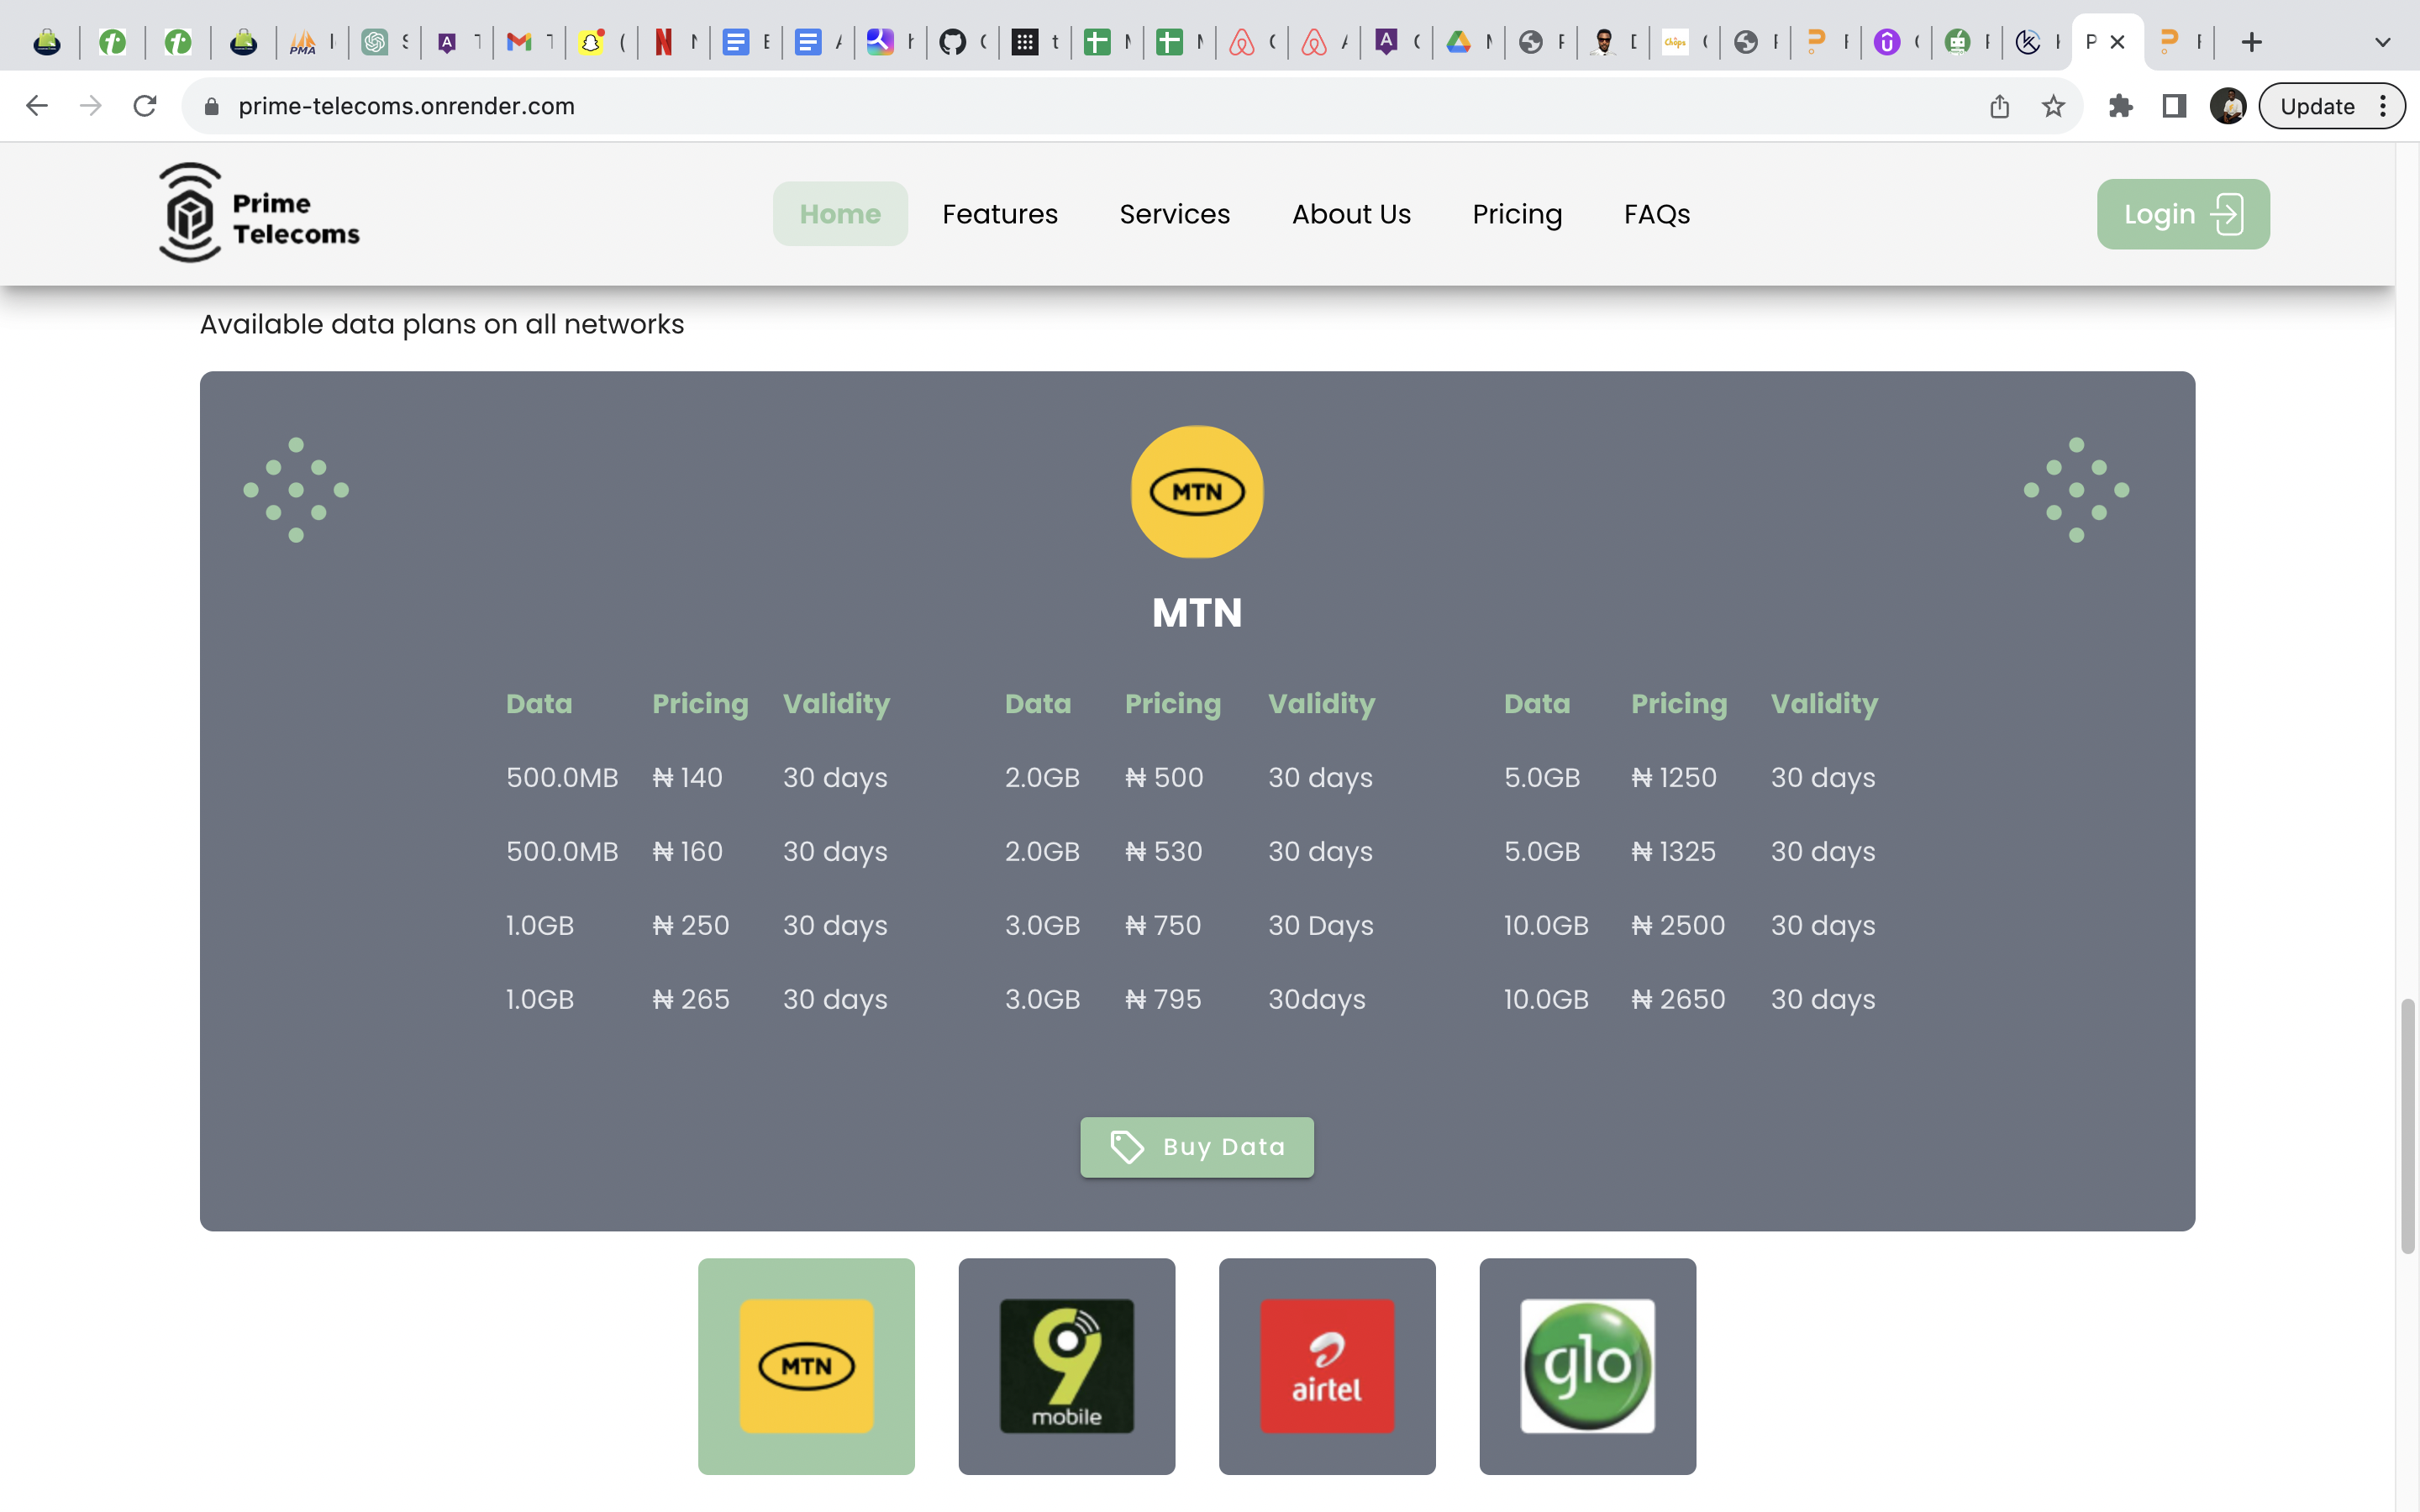Share the page using the share icon
This screenshot has height=1512, width=2420.
point(1999,105)
